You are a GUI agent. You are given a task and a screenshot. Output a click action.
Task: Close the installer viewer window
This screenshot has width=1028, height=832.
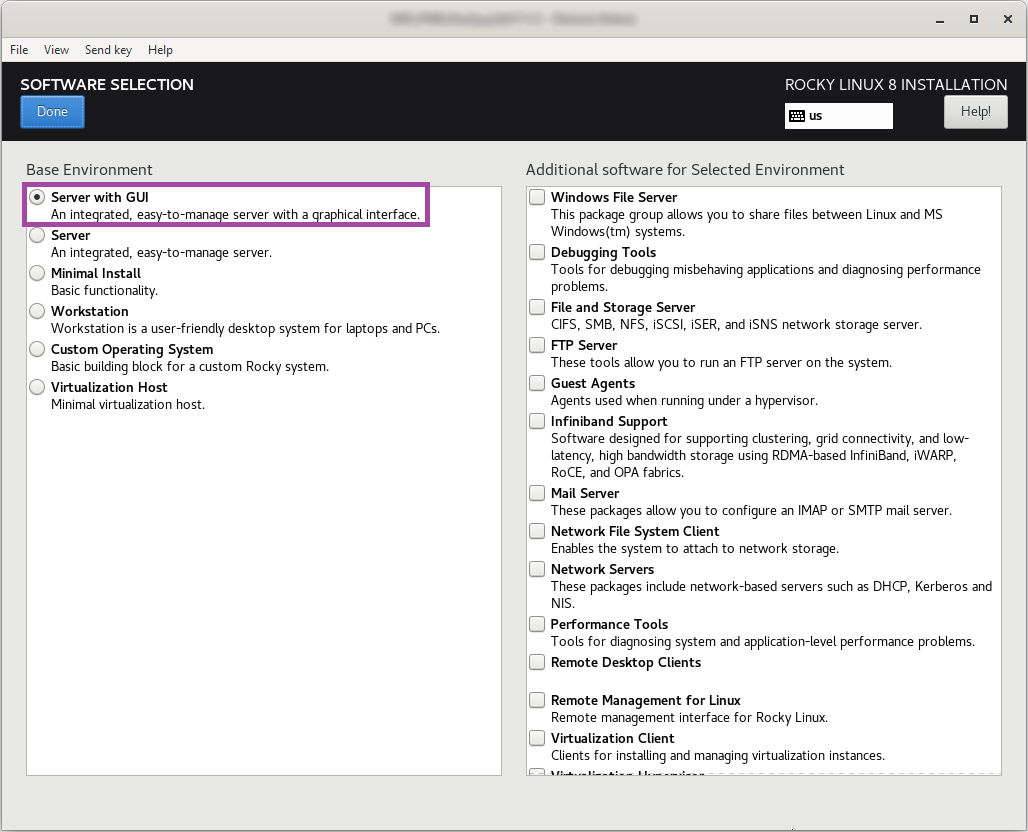[1008, 19]
